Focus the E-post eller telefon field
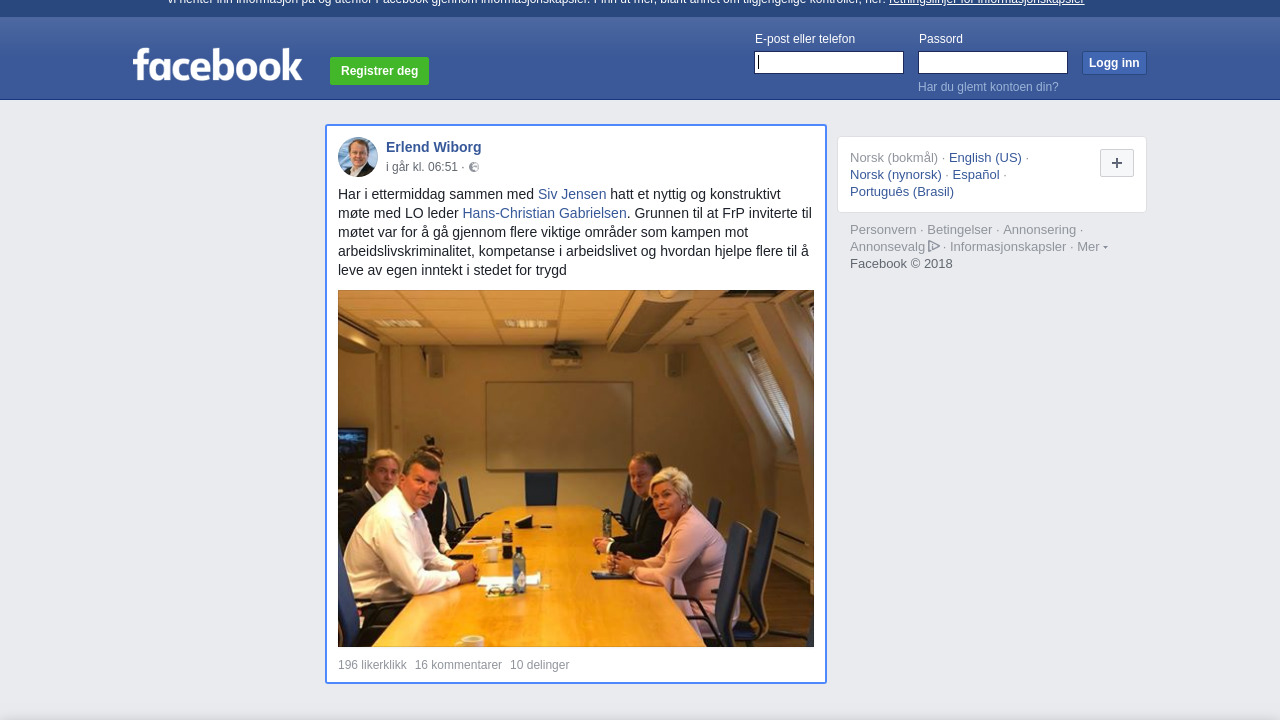The width and height of the screenshot is (1280, 720). [x=829, y=63]
